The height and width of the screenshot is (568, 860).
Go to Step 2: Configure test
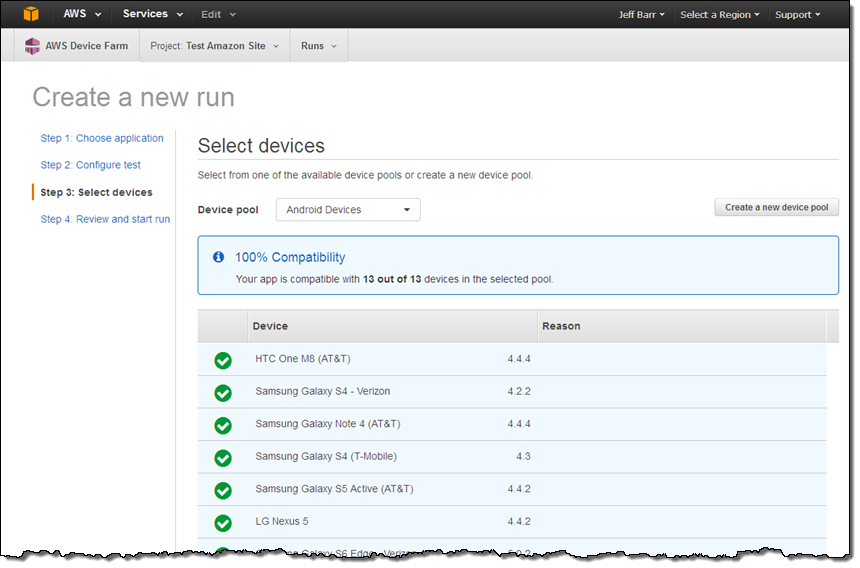[x=90, y=165]
